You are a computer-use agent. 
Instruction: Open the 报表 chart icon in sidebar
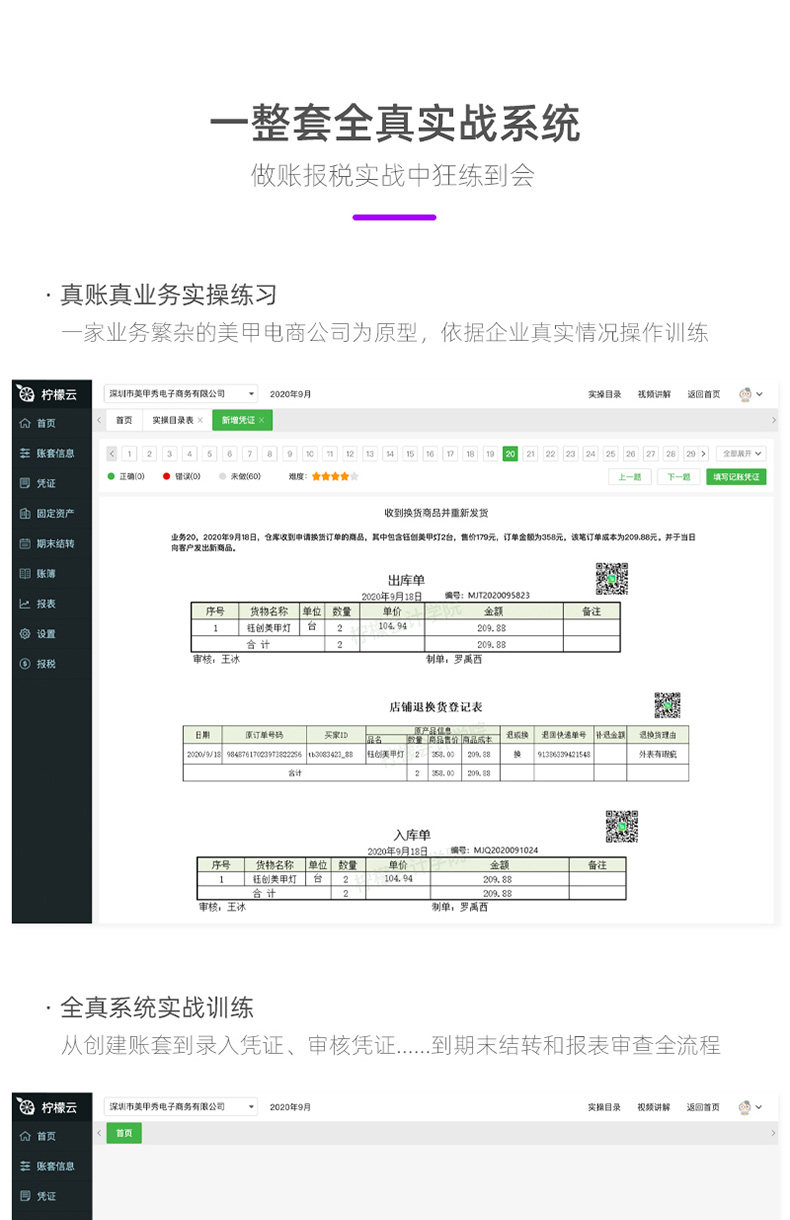25,604
